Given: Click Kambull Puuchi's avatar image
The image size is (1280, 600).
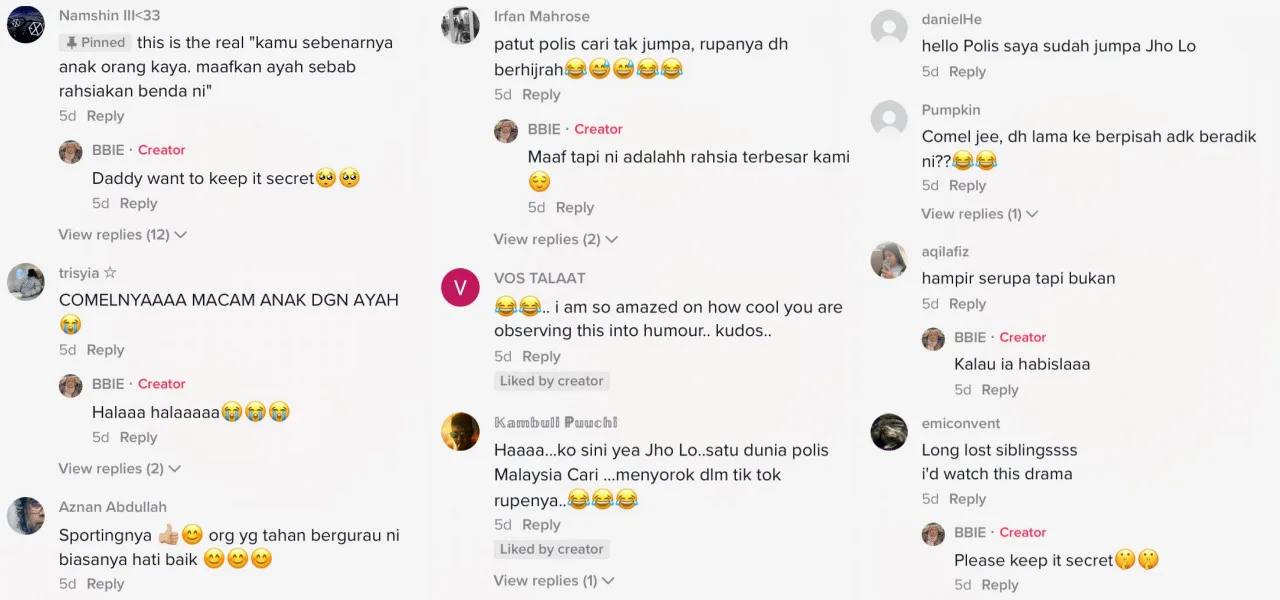Looking at the screenshot, I should [460, 432].
